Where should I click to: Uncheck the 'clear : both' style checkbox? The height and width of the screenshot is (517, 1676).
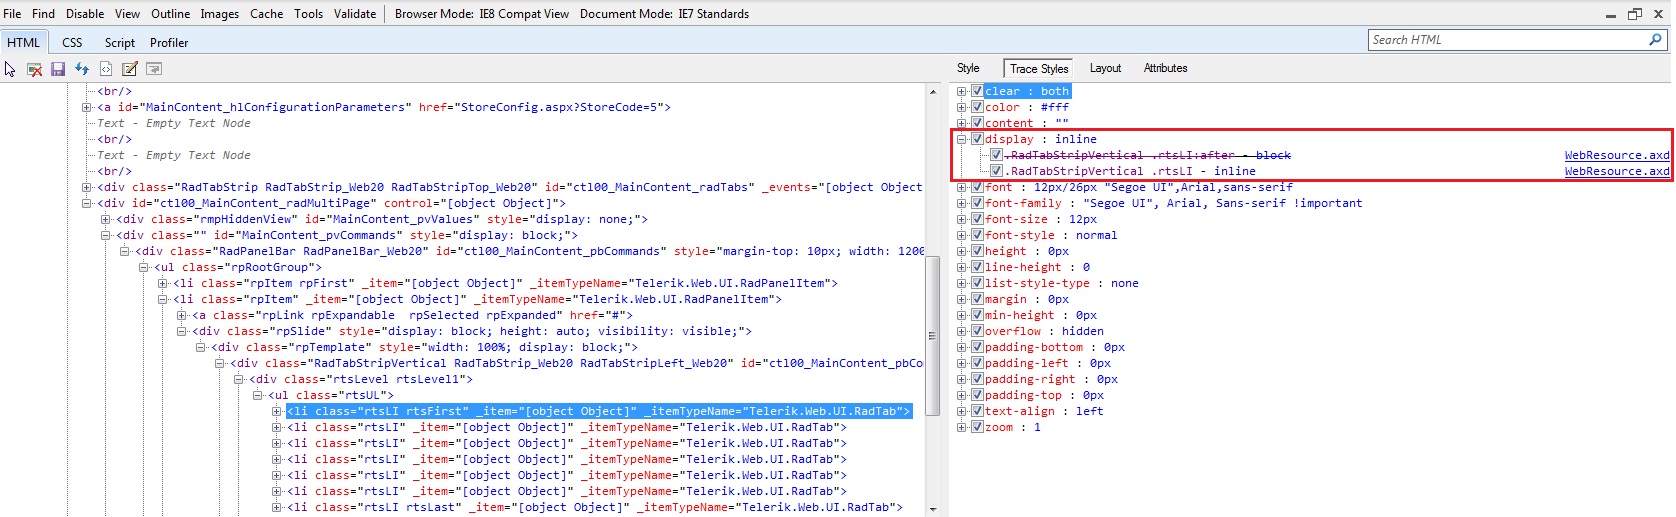point(977,91)
